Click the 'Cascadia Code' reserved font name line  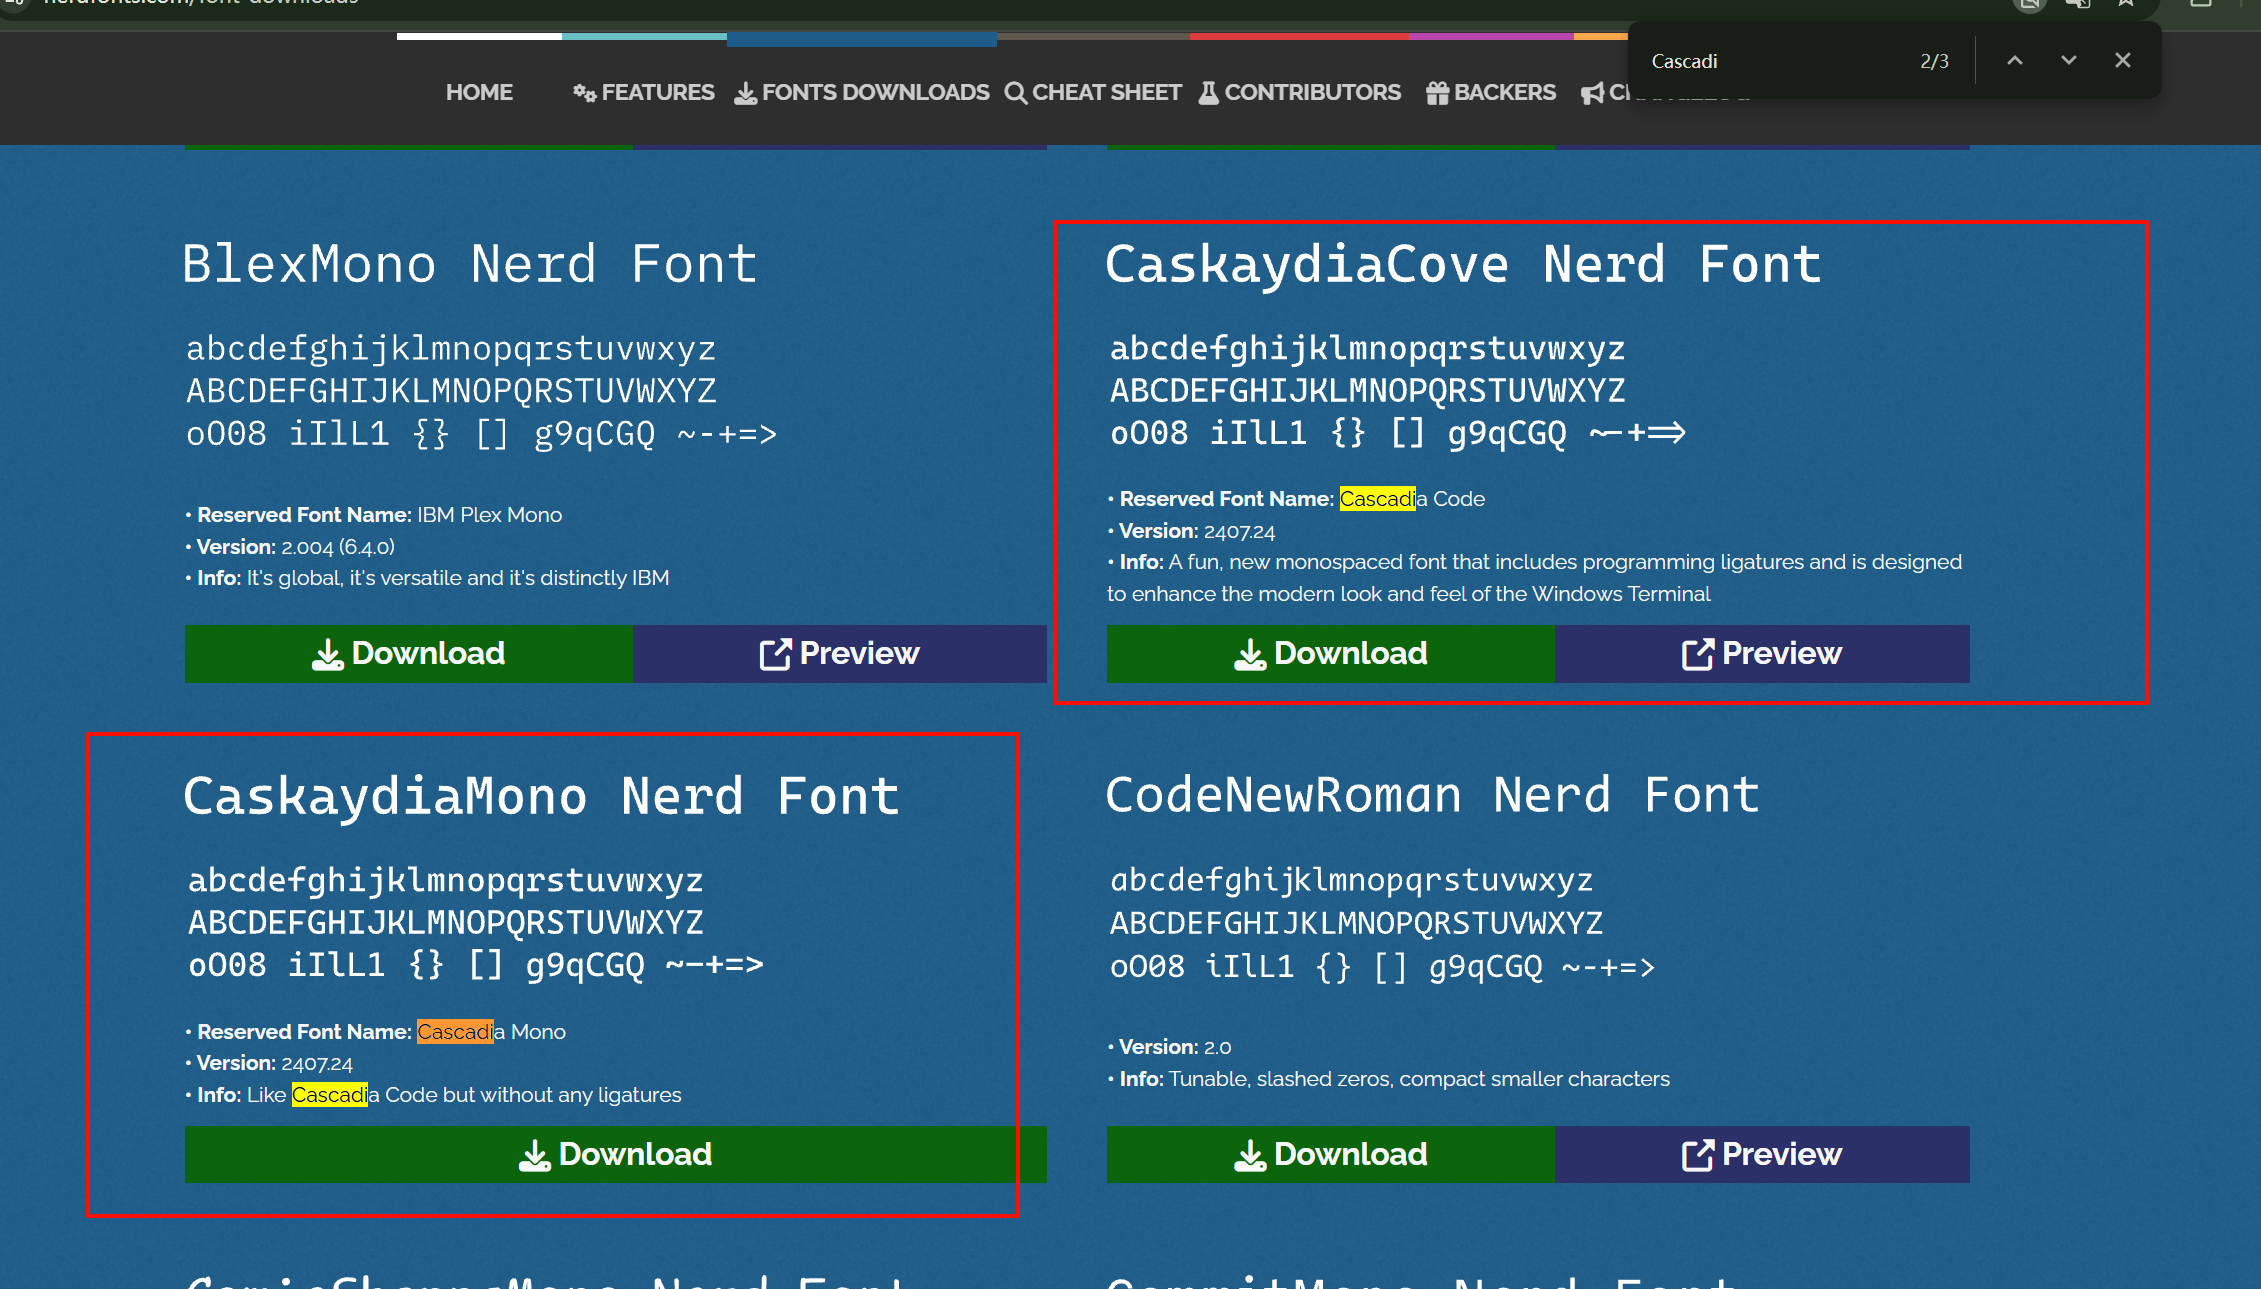tap(1297, 499)
